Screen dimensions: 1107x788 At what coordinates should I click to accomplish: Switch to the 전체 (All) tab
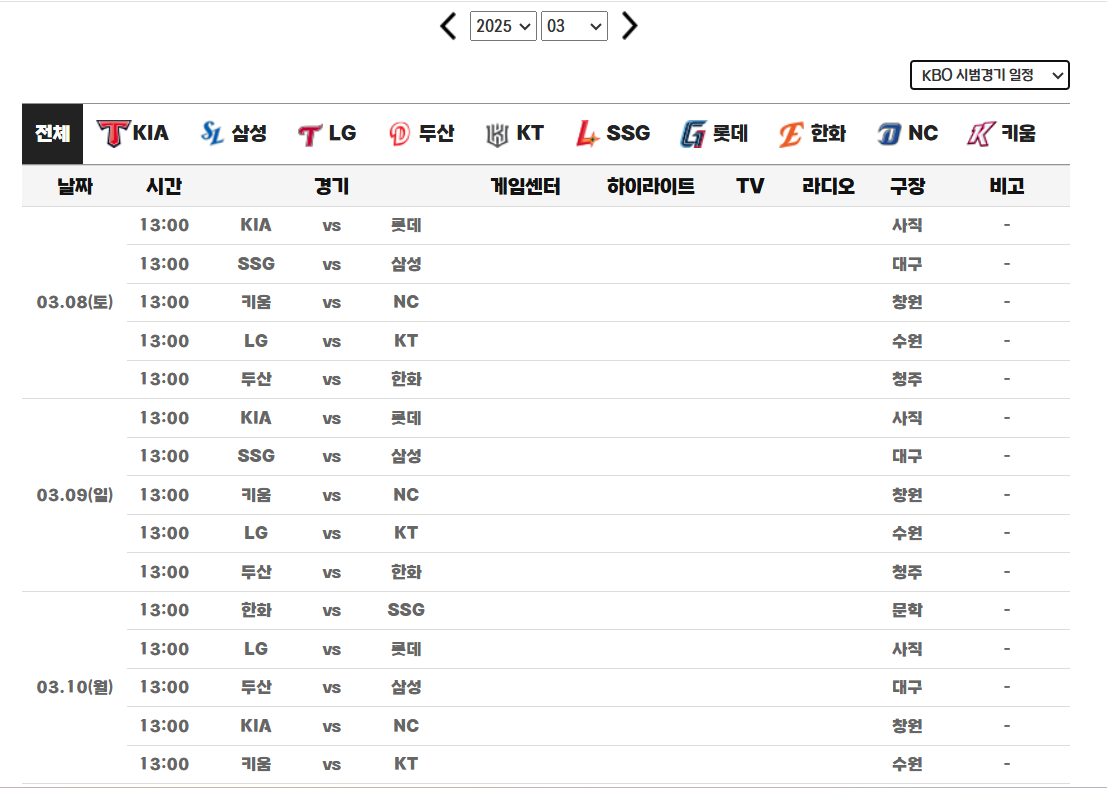(x=51, y=131)
